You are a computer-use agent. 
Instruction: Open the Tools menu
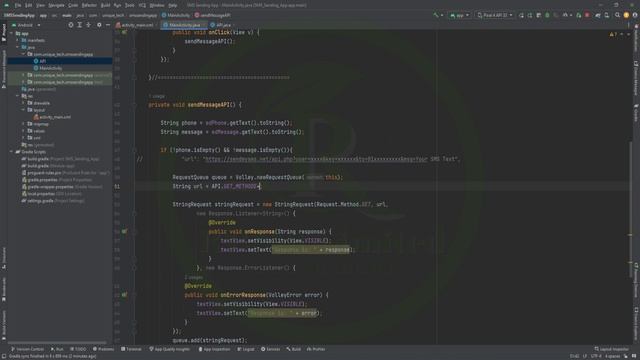pos(129,5)
